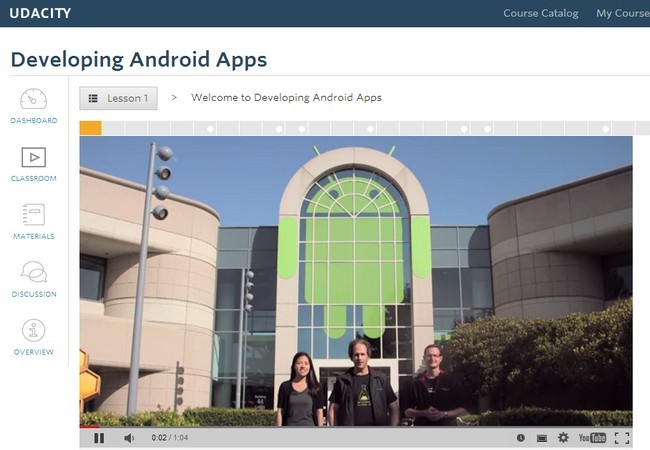Click Welcome to Developing Android Apps title

pyautogui.click(x=286, y=98)
